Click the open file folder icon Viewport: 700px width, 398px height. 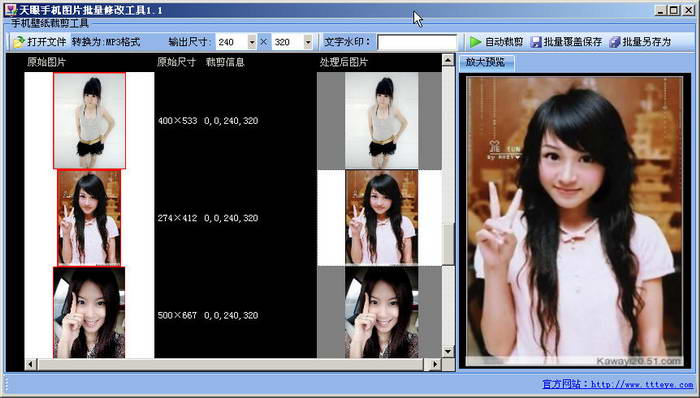(19, 42)
